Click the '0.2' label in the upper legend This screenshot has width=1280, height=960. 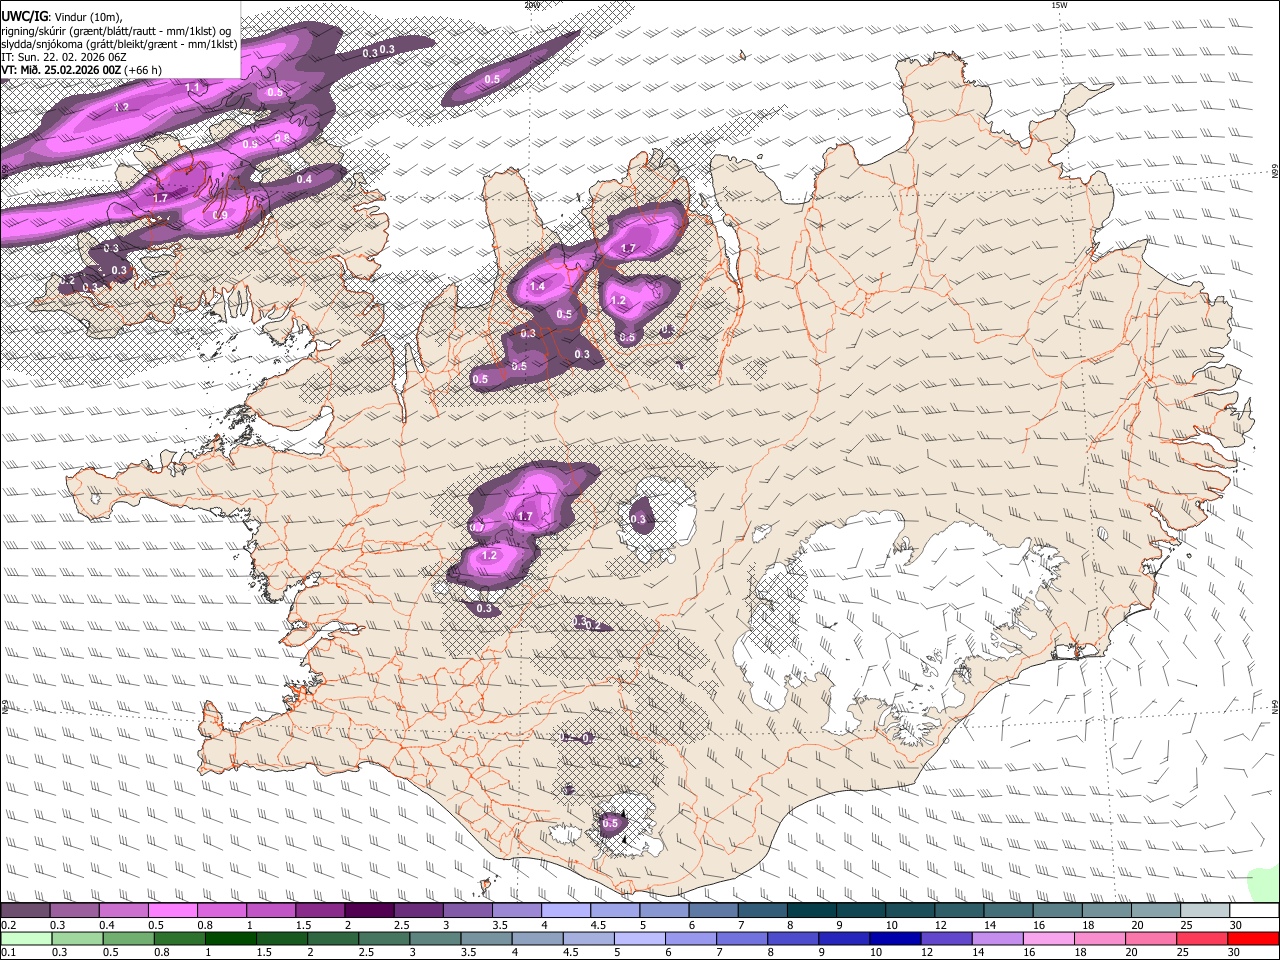[7, 925]
